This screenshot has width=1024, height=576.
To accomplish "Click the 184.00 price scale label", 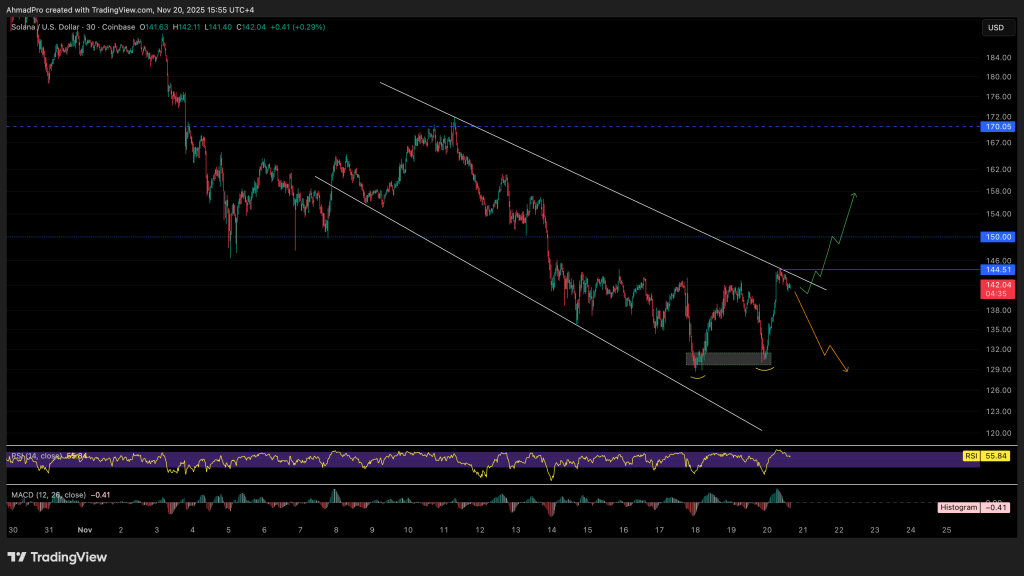I will coord(998,57).
